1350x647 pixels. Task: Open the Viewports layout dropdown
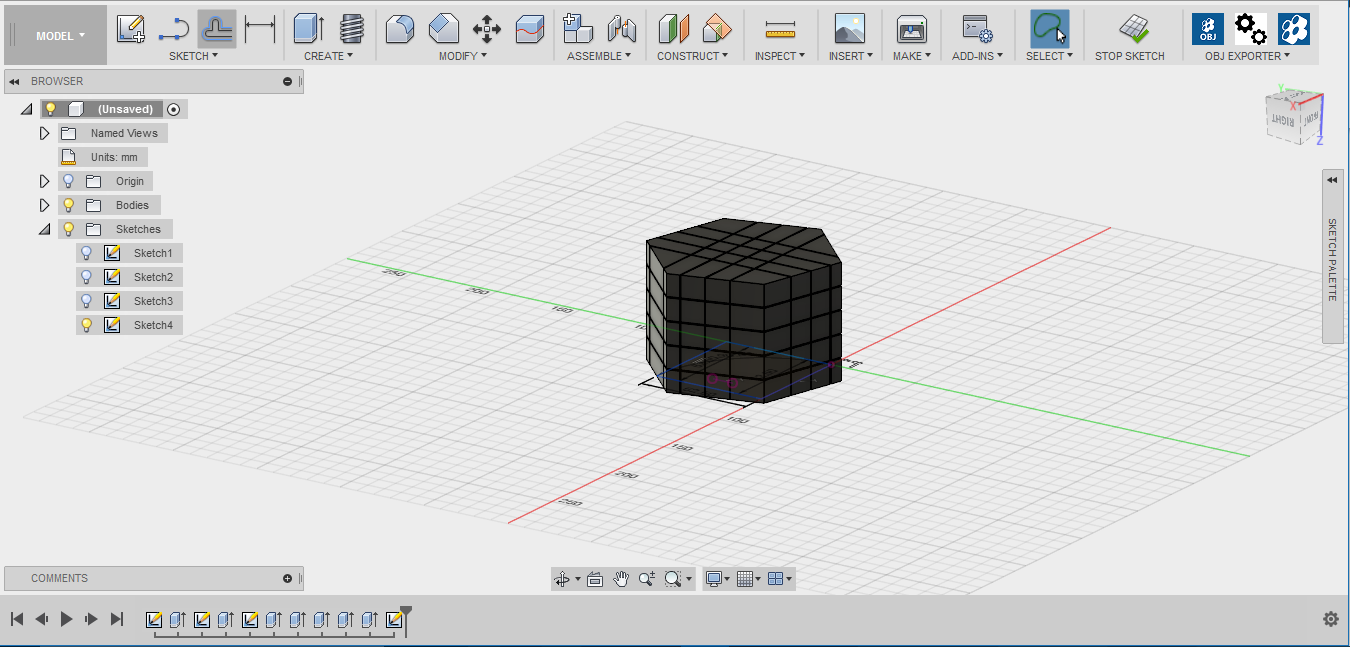(x=779, y=579)
